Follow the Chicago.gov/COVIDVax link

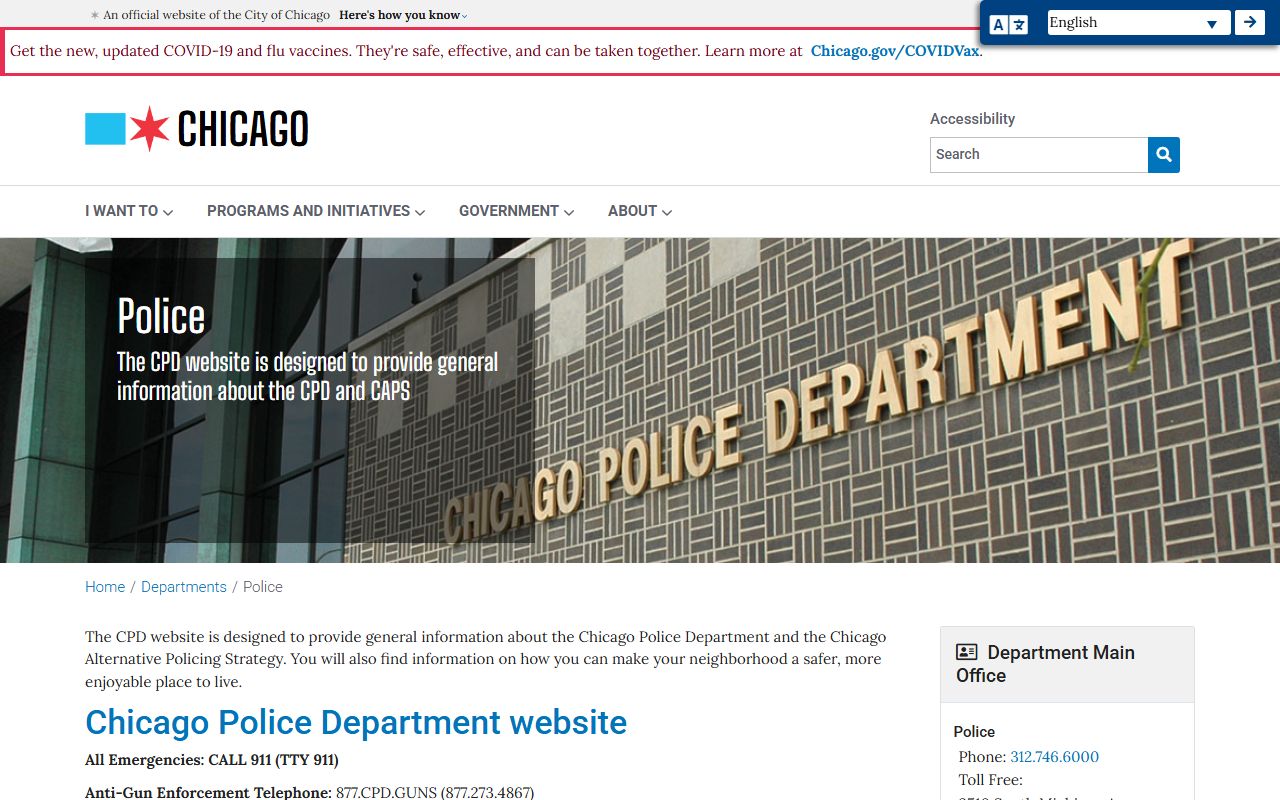click(x=895, y=51)
